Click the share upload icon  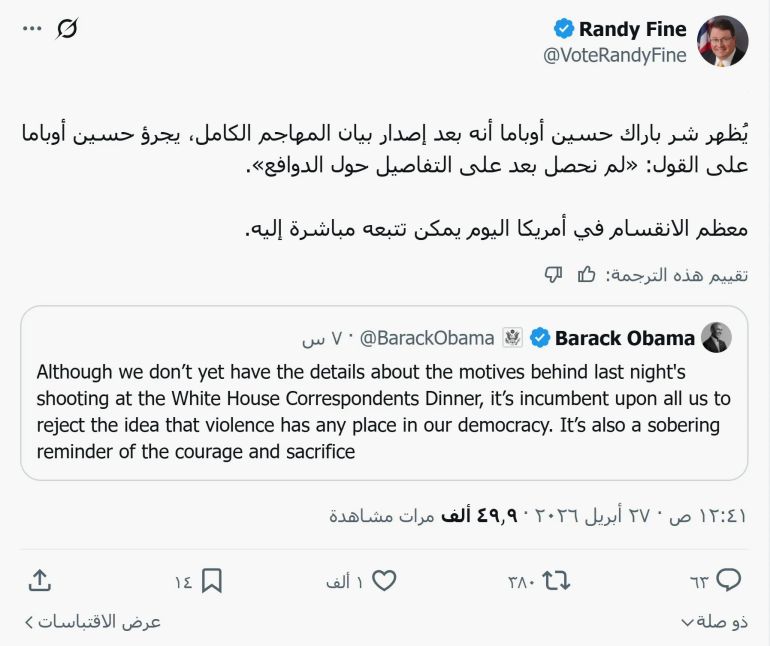pos(40,580)
